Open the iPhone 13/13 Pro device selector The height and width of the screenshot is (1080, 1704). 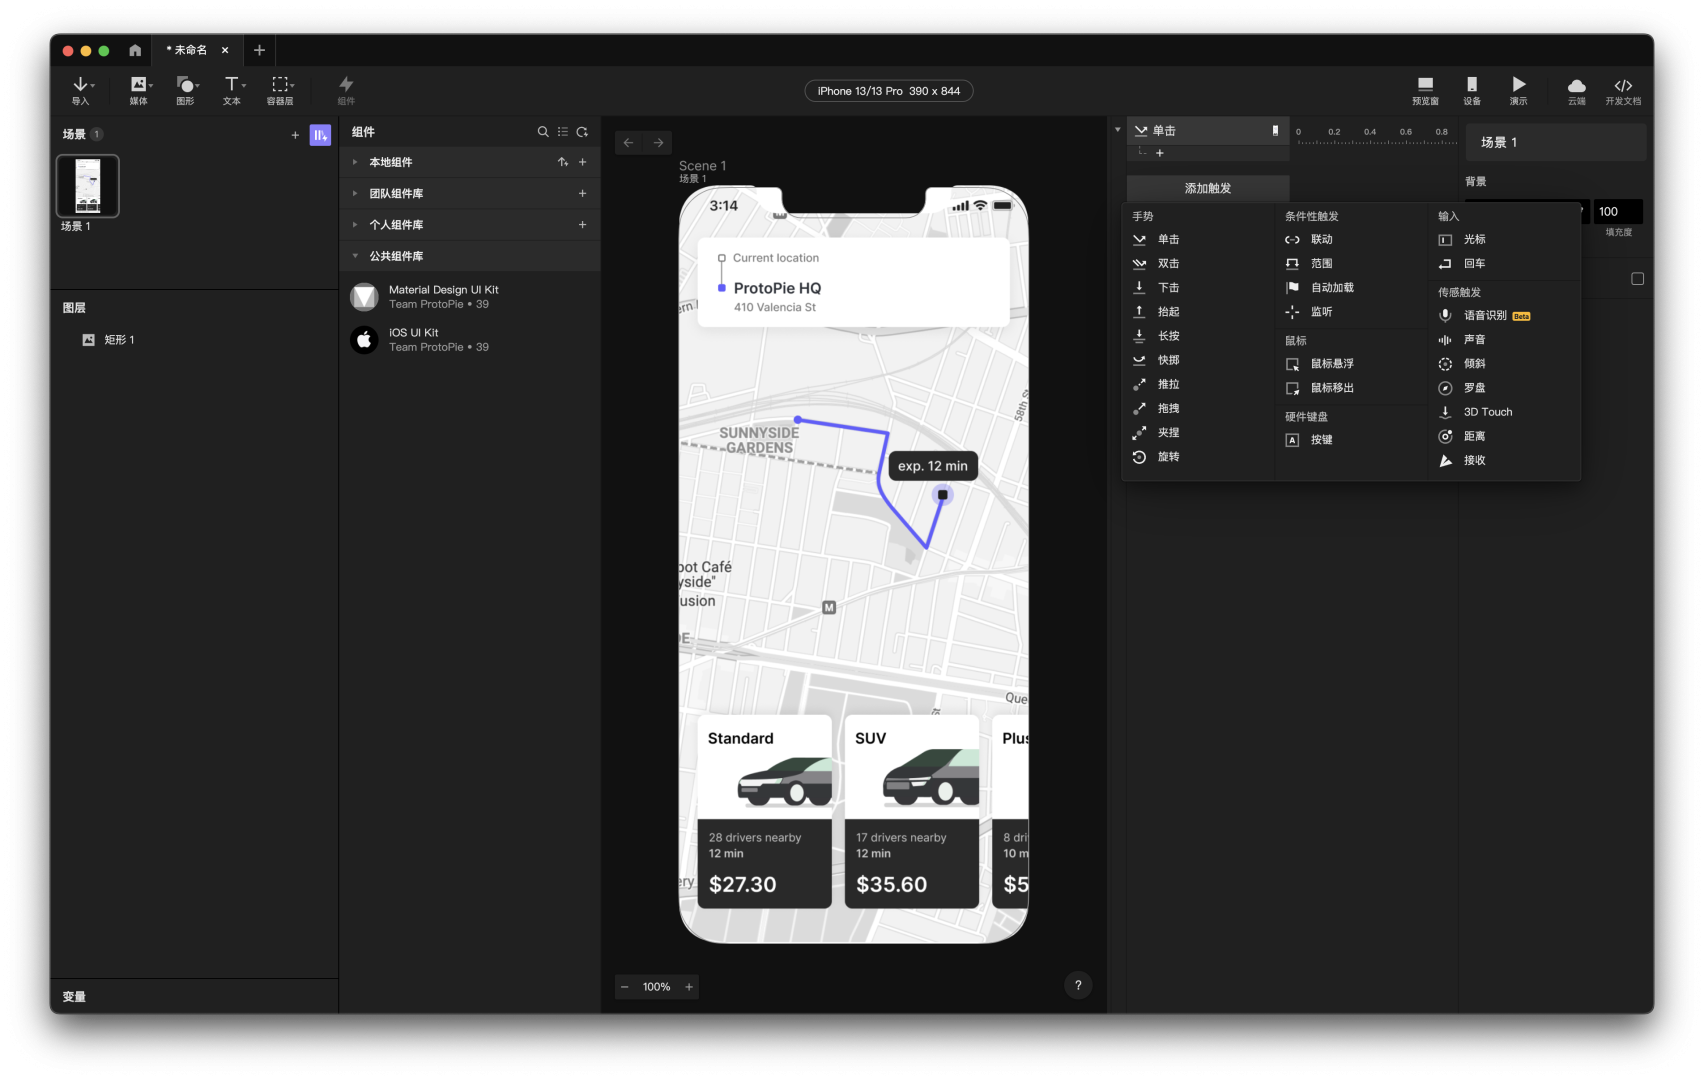pos(888,91)
